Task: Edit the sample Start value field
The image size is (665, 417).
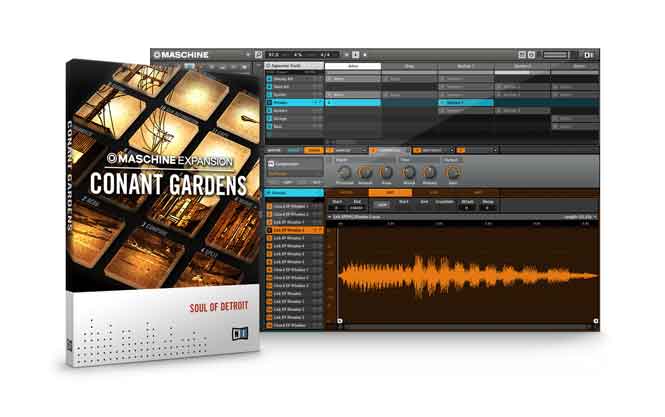Action: (x=337, y=207)
